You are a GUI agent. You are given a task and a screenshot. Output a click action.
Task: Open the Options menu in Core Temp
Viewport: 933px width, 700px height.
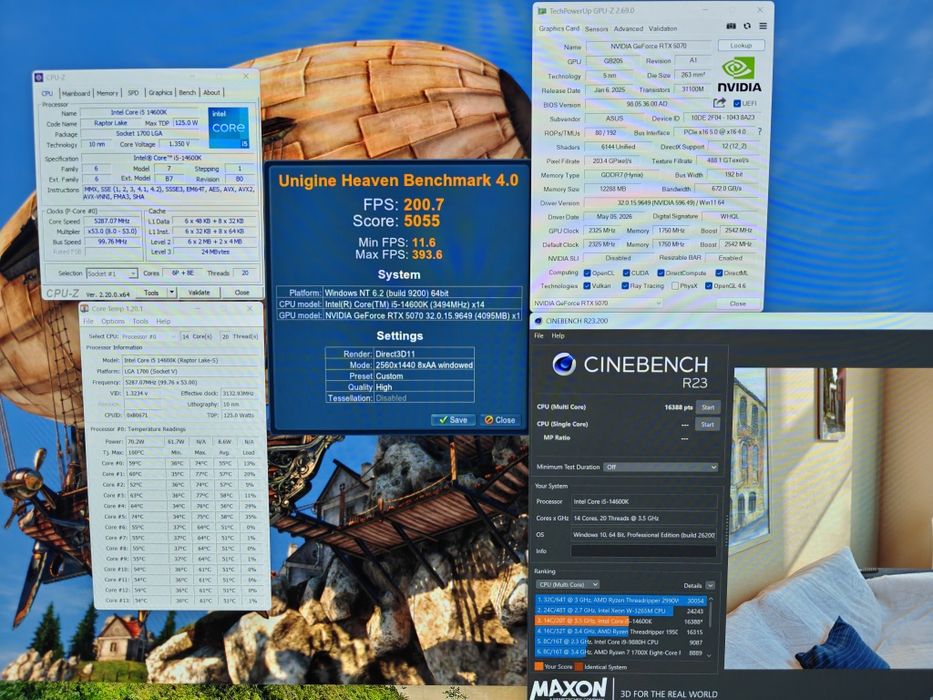coord(112,321)
